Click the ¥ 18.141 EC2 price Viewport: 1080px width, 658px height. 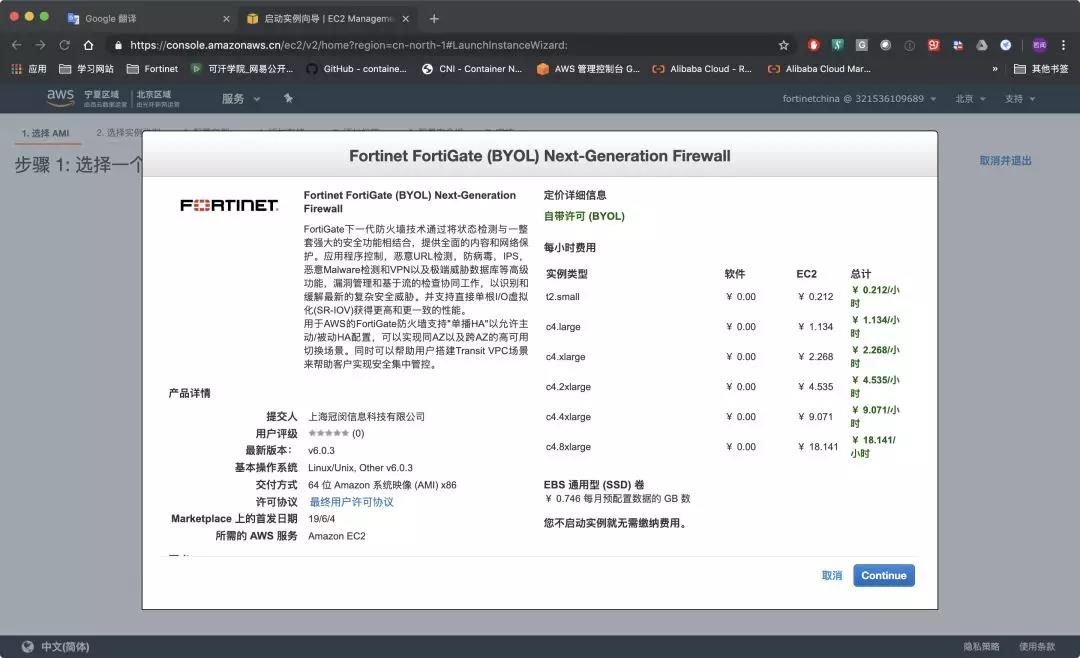pos(818,446)
